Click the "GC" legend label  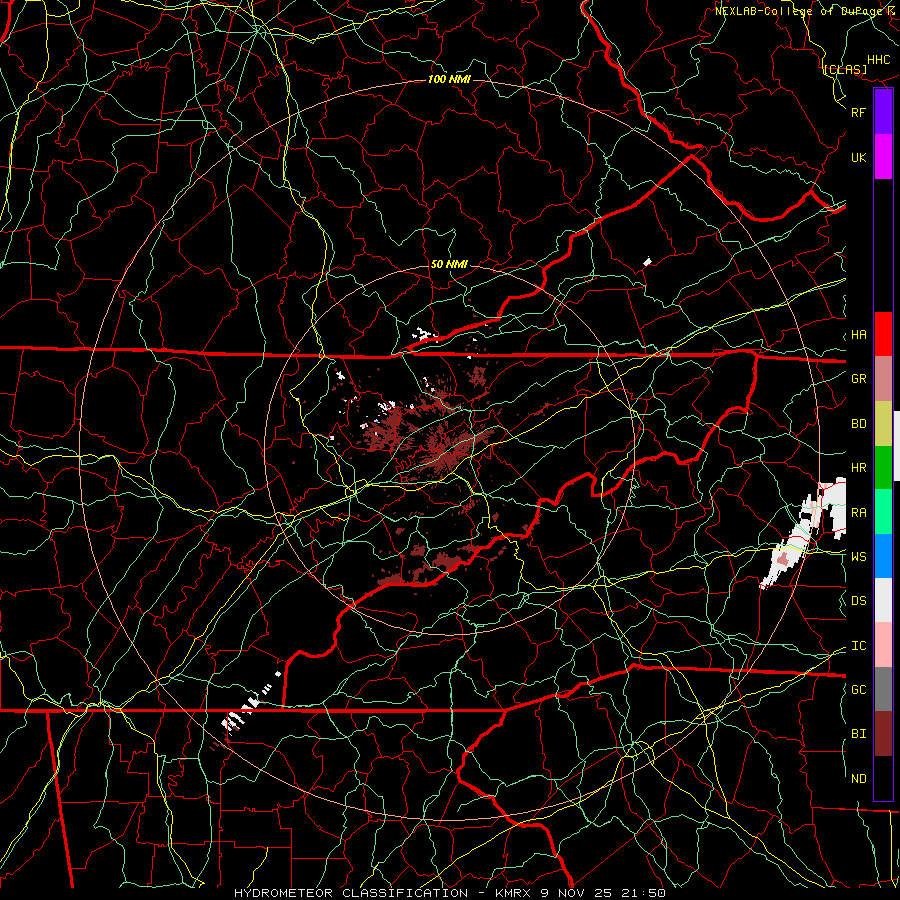[x=859, y=689]
